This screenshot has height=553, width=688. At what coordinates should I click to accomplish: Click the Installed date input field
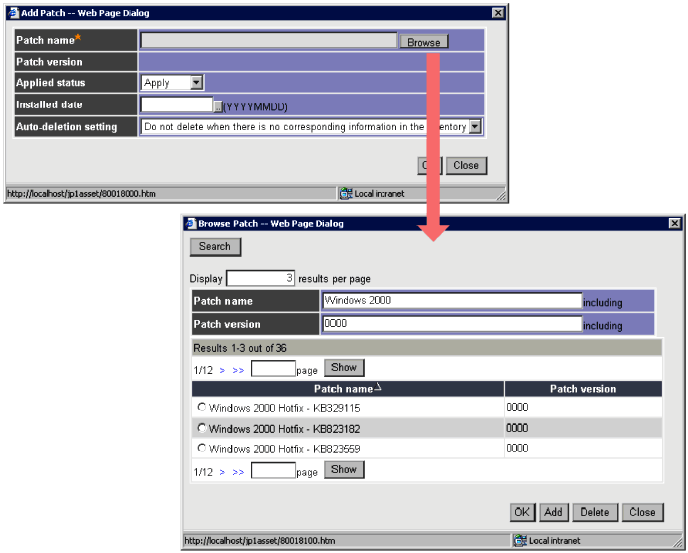[x=177, y=105]
